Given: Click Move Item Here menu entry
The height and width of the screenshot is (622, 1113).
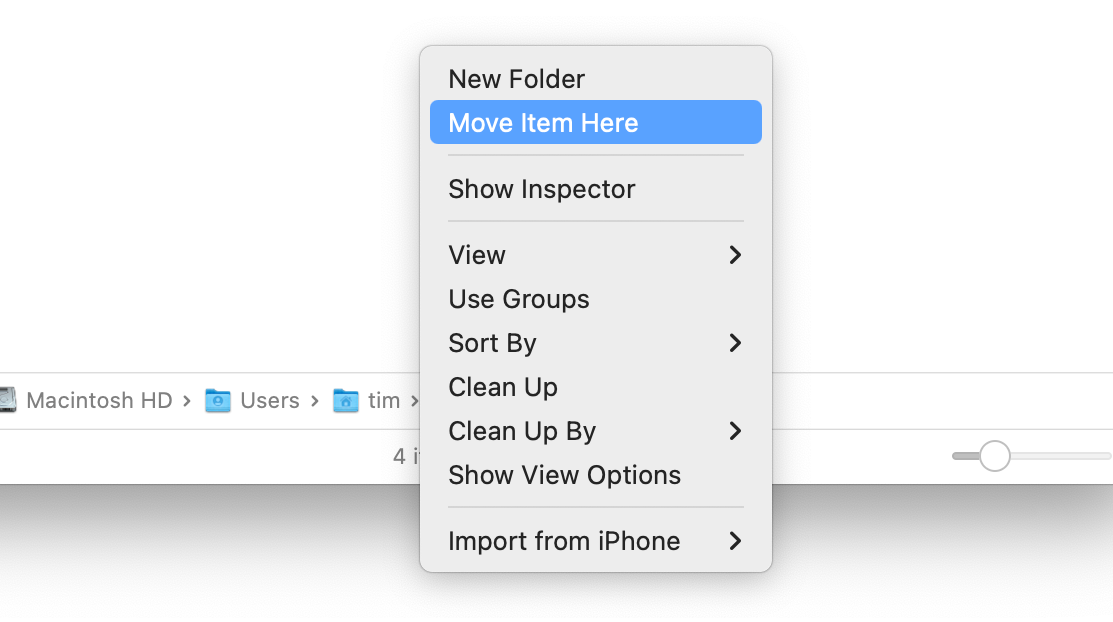Looking at the screenshot, I should [x=543, y=123].
